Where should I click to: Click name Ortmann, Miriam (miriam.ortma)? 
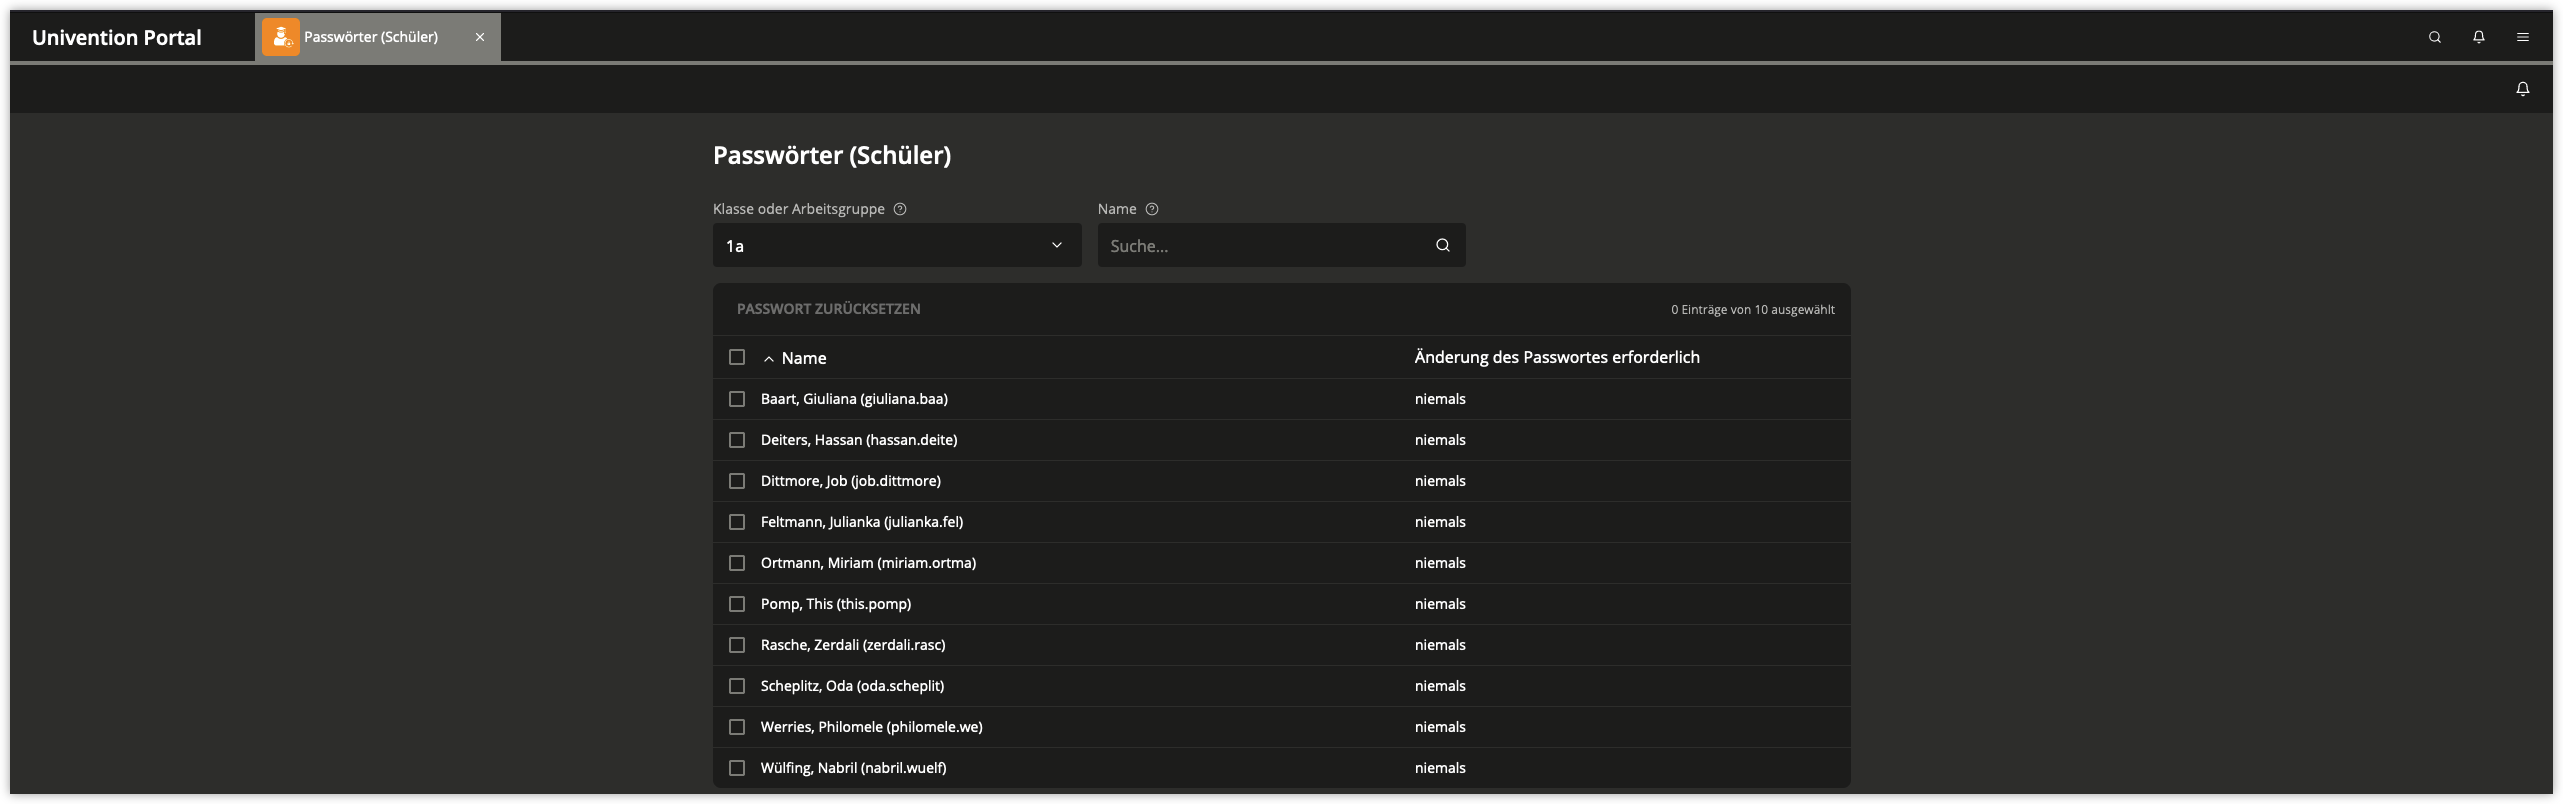click(868, 563)
